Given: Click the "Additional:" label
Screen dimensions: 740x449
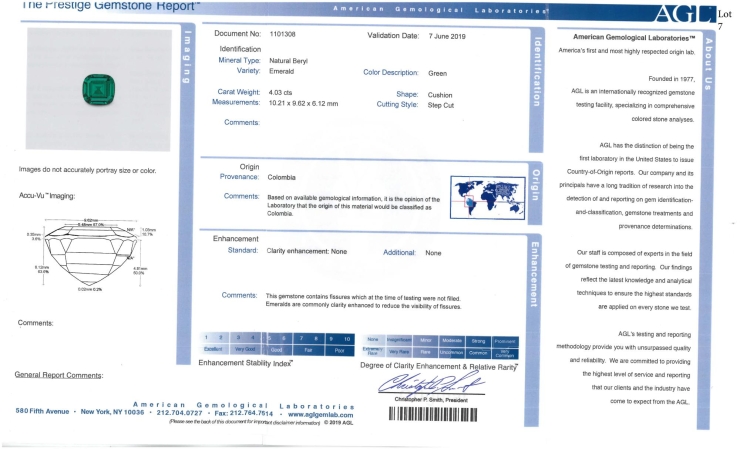Looking at the screenshot, I should 399,253.
